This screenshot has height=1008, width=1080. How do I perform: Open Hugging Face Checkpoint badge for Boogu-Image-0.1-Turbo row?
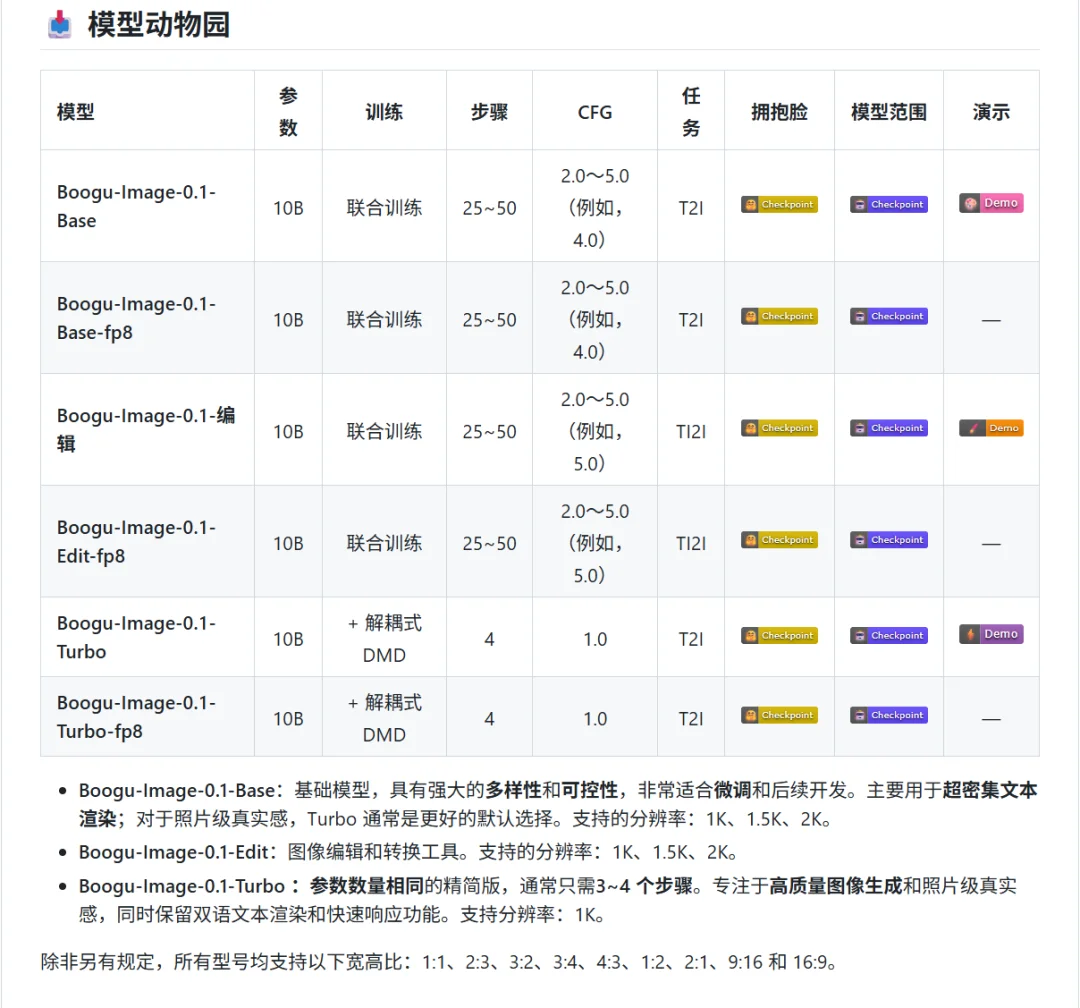pyautogui.click(x=779, y=635)
